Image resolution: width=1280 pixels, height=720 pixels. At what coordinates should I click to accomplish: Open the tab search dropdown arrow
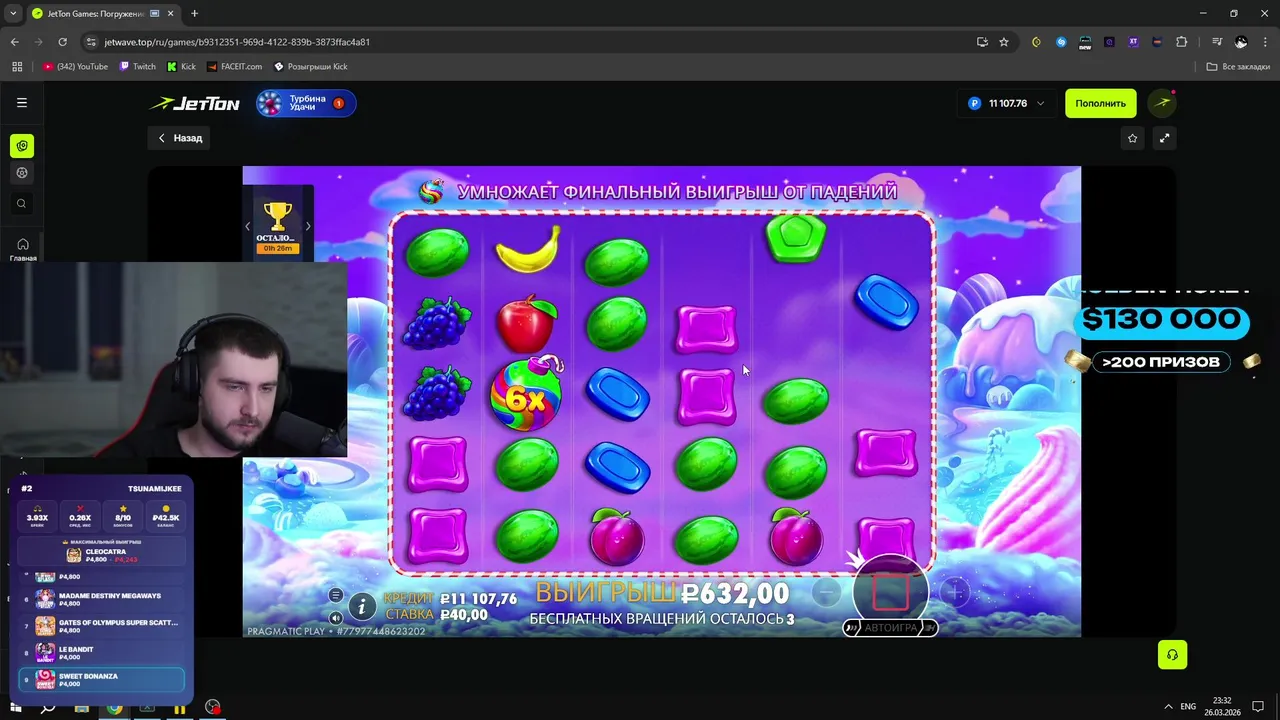(12, 13)
